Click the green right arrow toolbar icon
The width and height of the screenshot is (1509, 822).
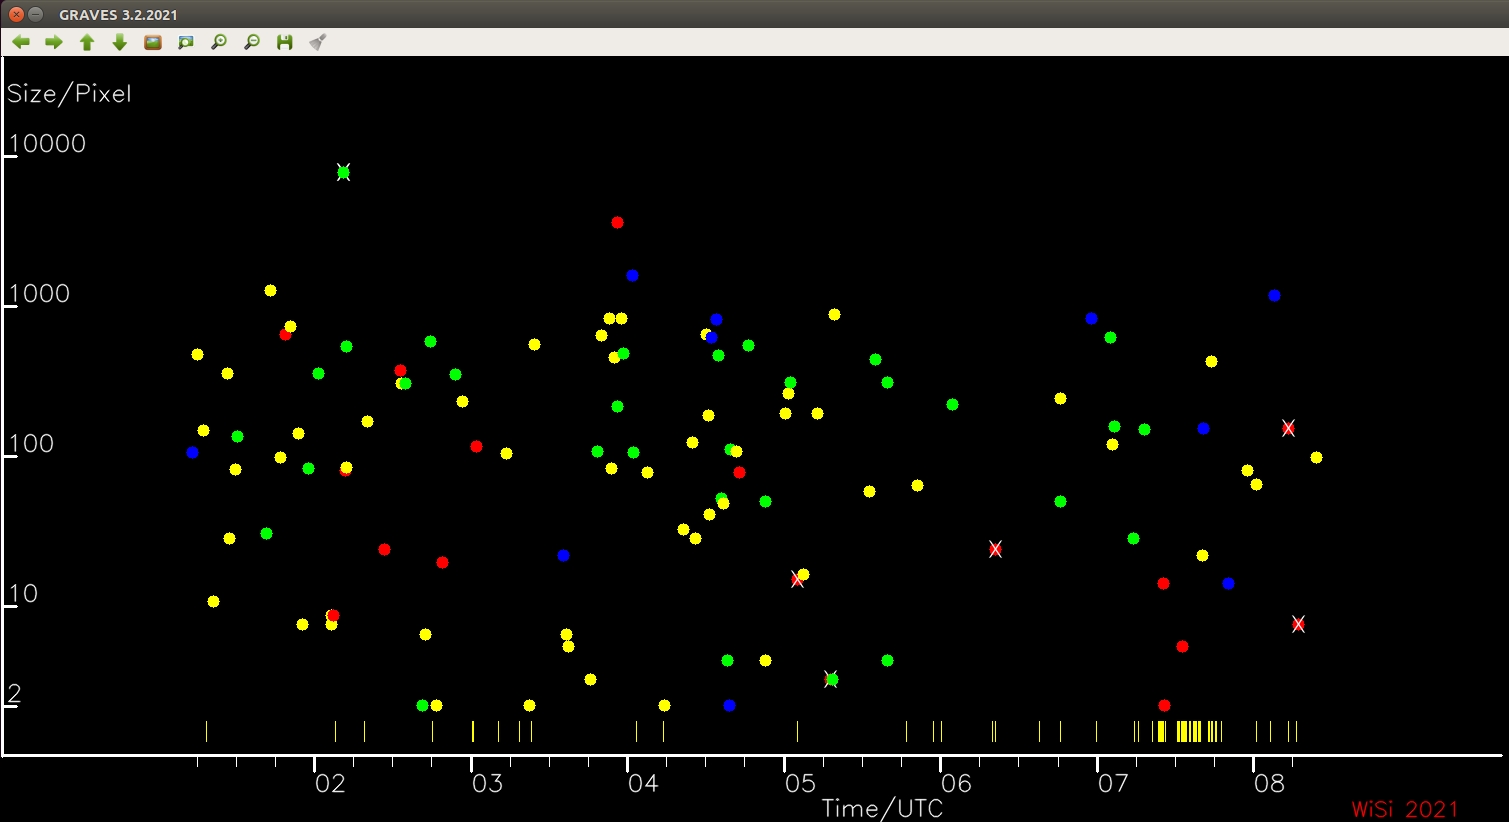[x=54, y=42]
